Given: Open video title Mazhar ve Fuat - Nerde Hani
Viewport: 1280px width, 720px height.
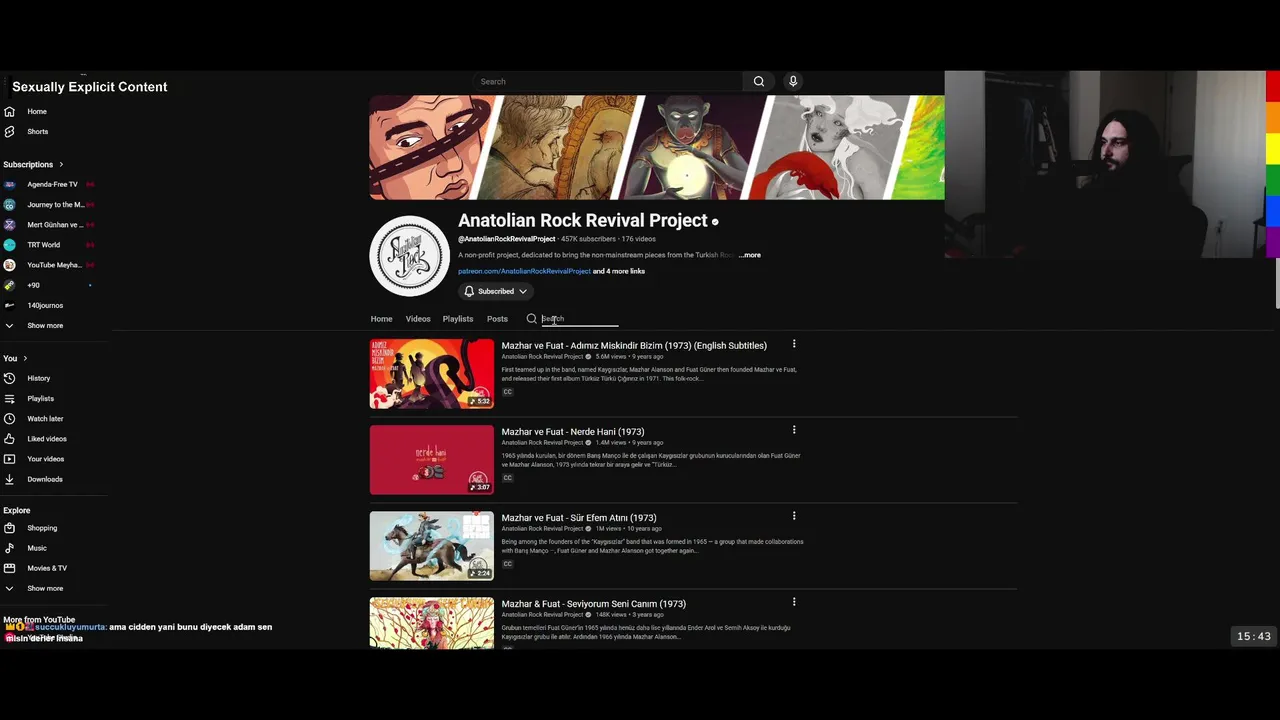Looking at the screenshot, I should pyautogui.click(x=573, y=432).
